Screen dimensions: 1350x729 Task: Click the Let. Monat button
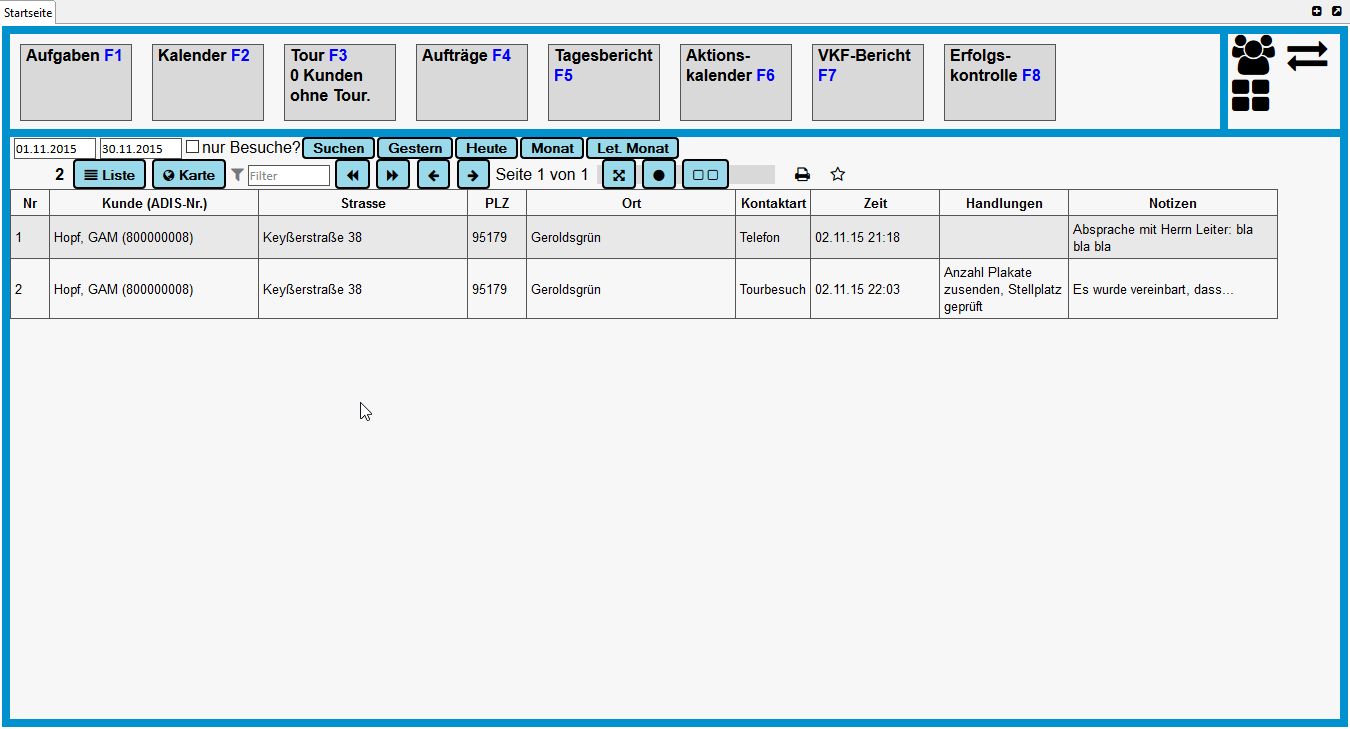point(632,148)
